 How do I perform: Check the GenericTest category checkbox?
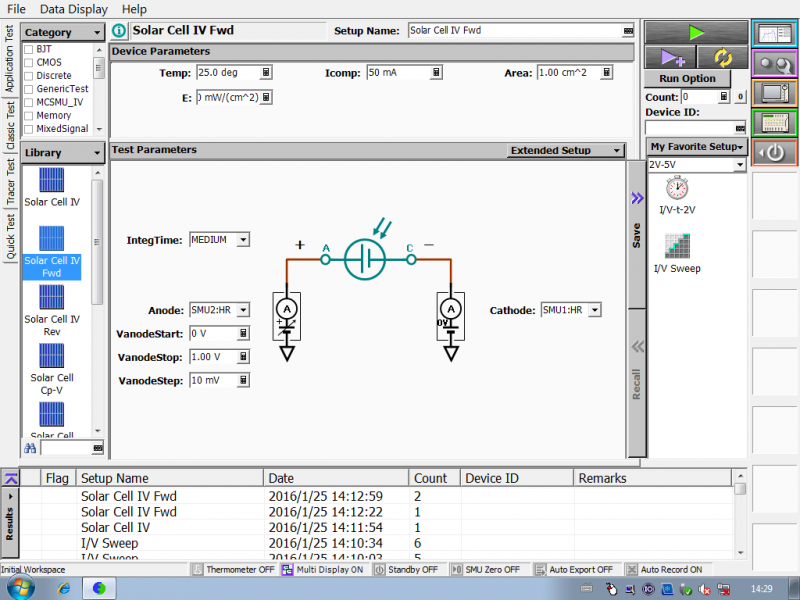click(x=29, y=89)
